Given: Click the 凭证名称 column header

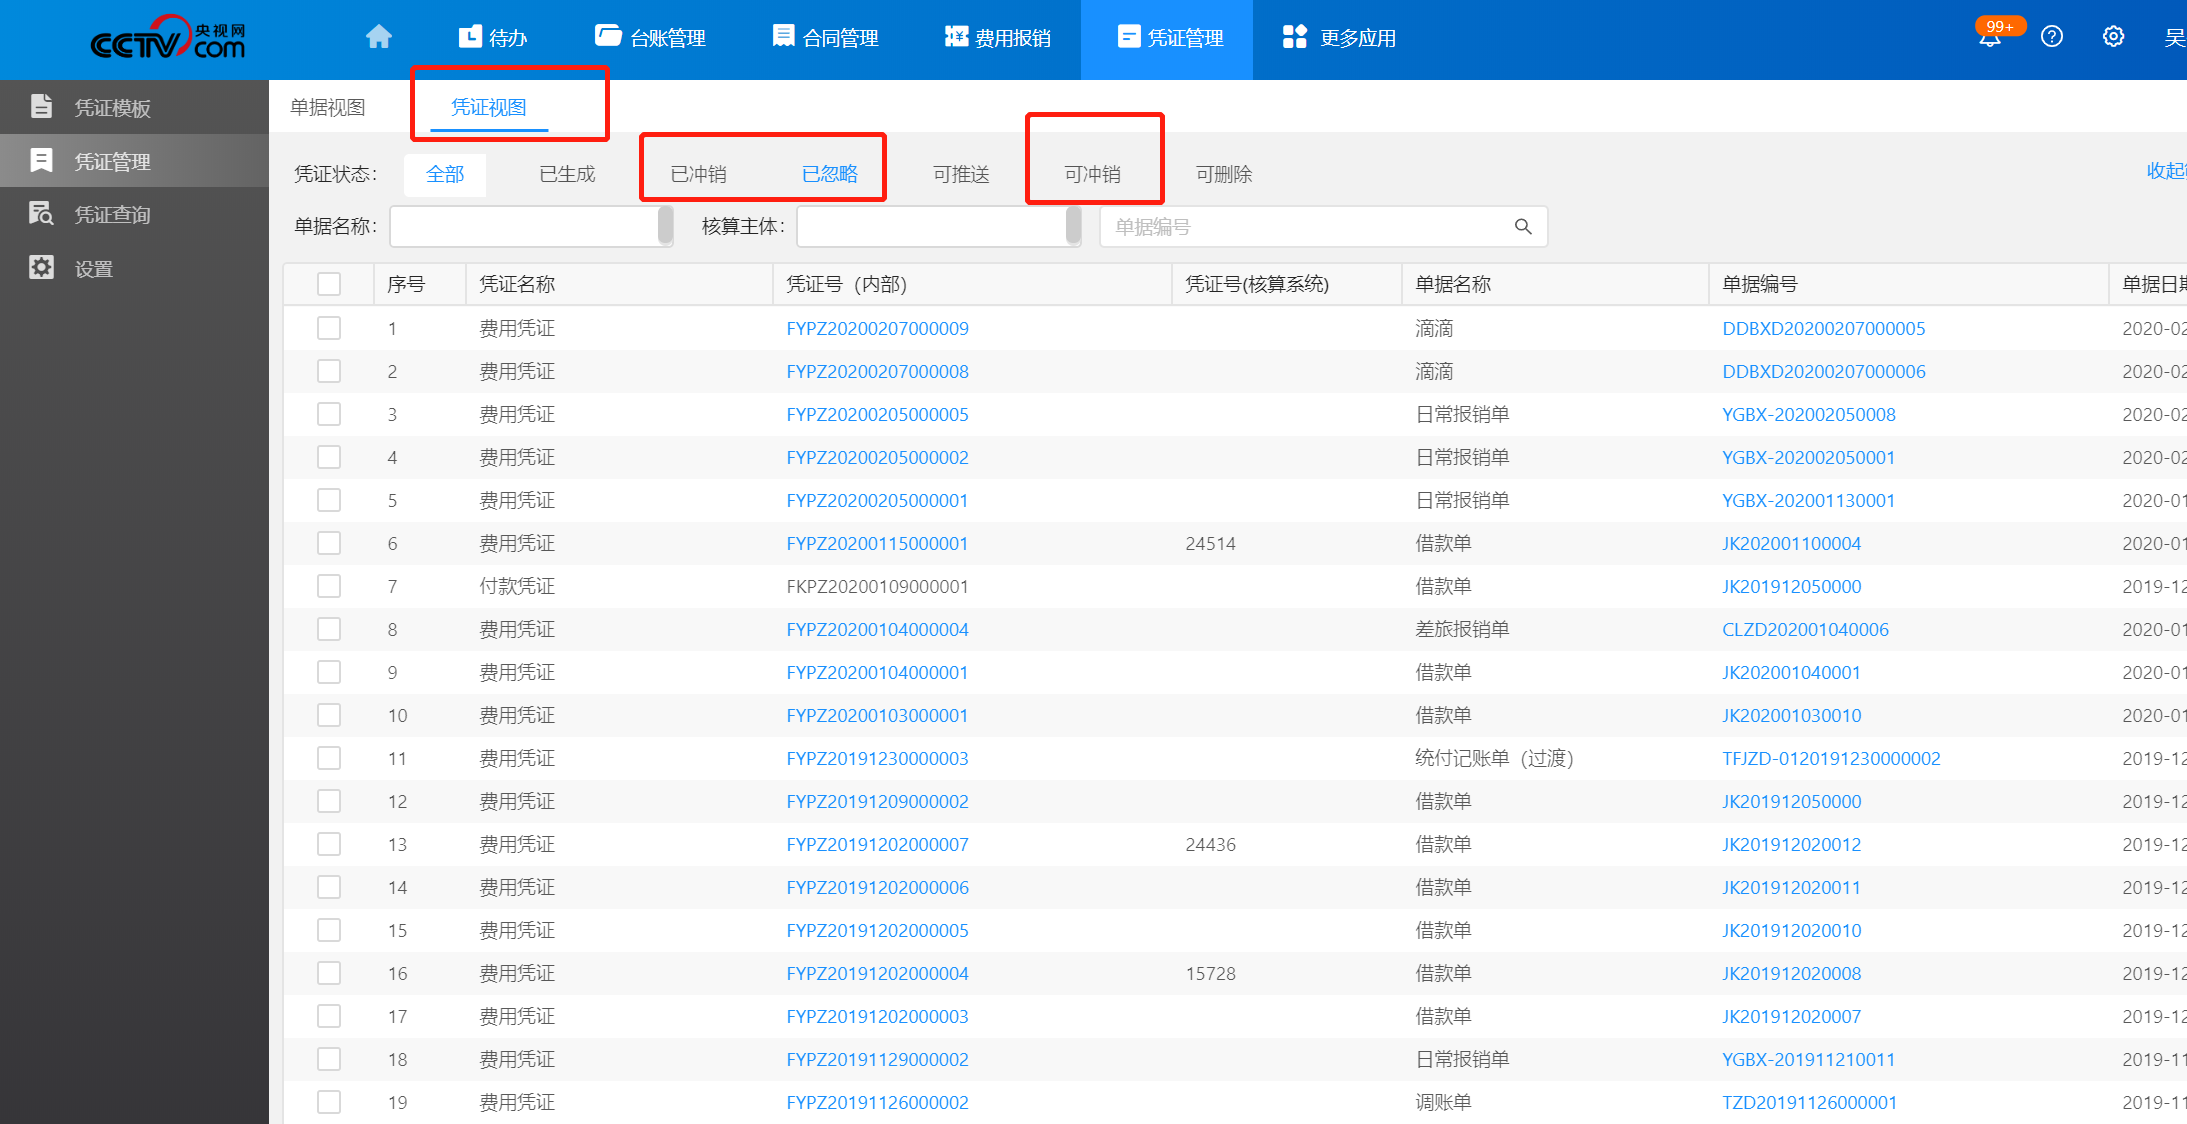Looking at the screenshot, I should (x=517, y=284).
